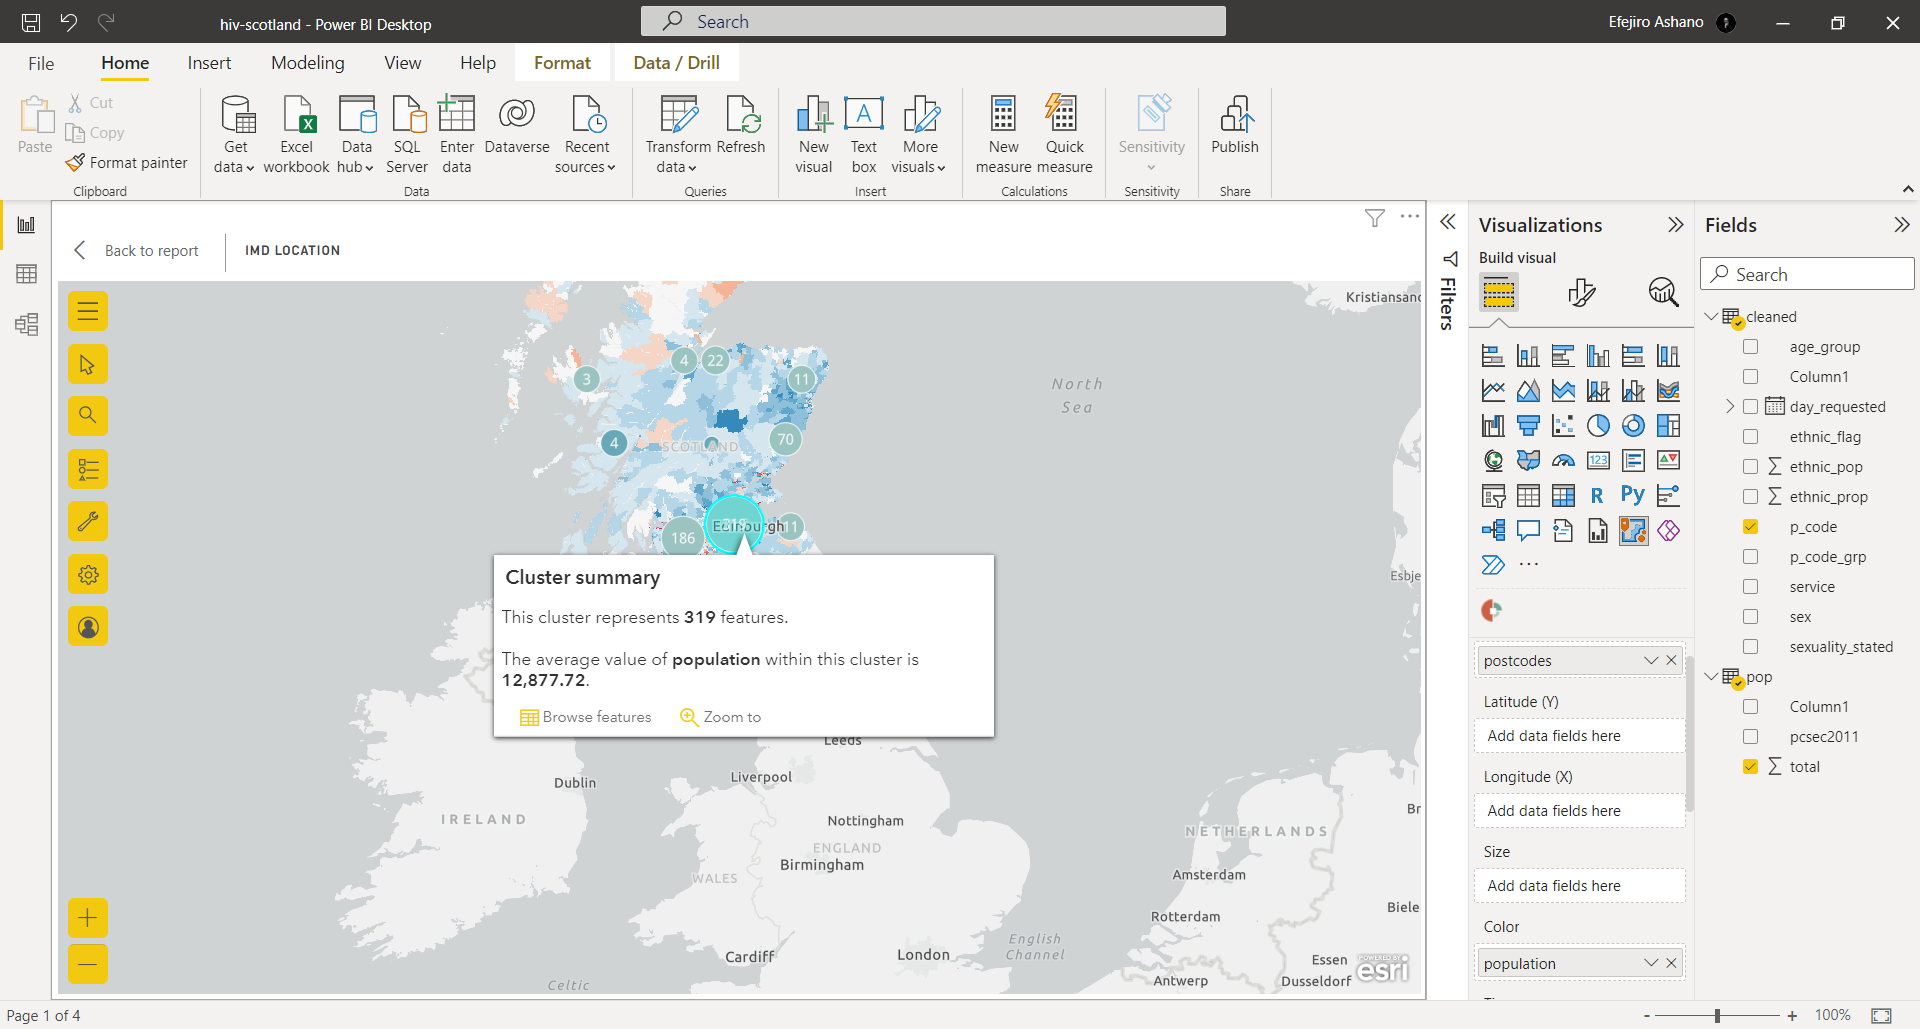Open the ArcGIS user account tool
Viewport: 1920px width, 1029px height.
click(x=88, y=627)
